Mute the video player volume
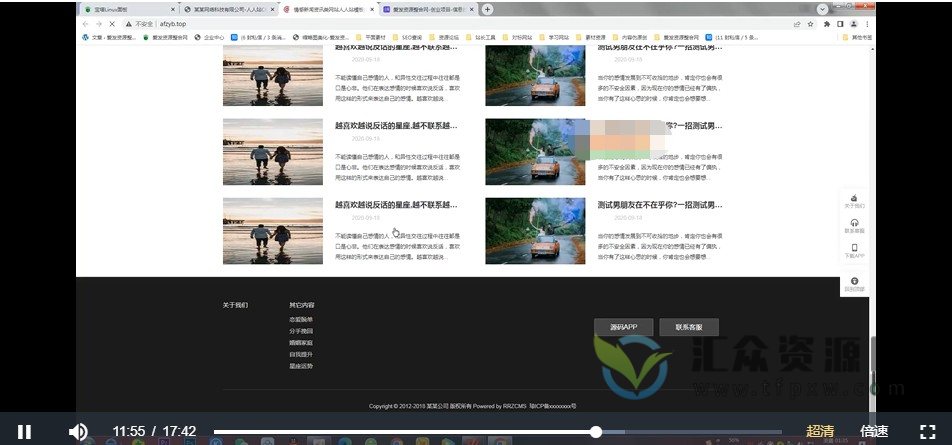 78,432
